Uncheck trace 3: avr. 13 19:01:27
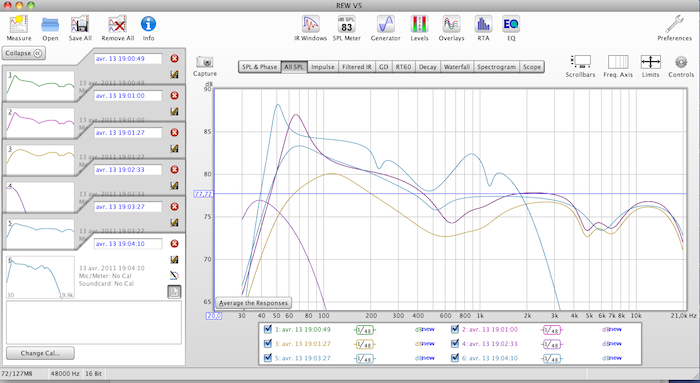 [268, 344]
